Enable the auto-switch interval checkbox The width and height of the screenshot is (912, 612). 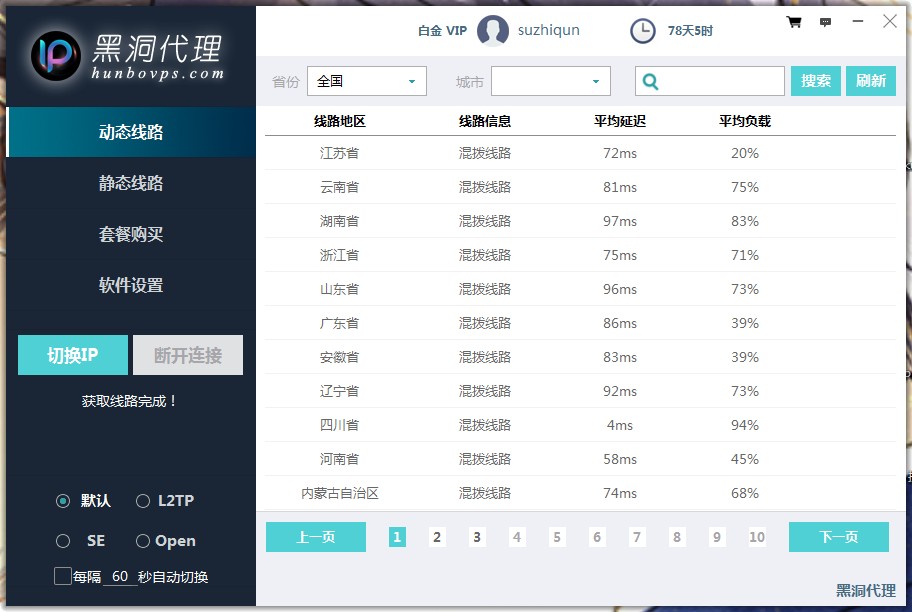coord(63,576)
